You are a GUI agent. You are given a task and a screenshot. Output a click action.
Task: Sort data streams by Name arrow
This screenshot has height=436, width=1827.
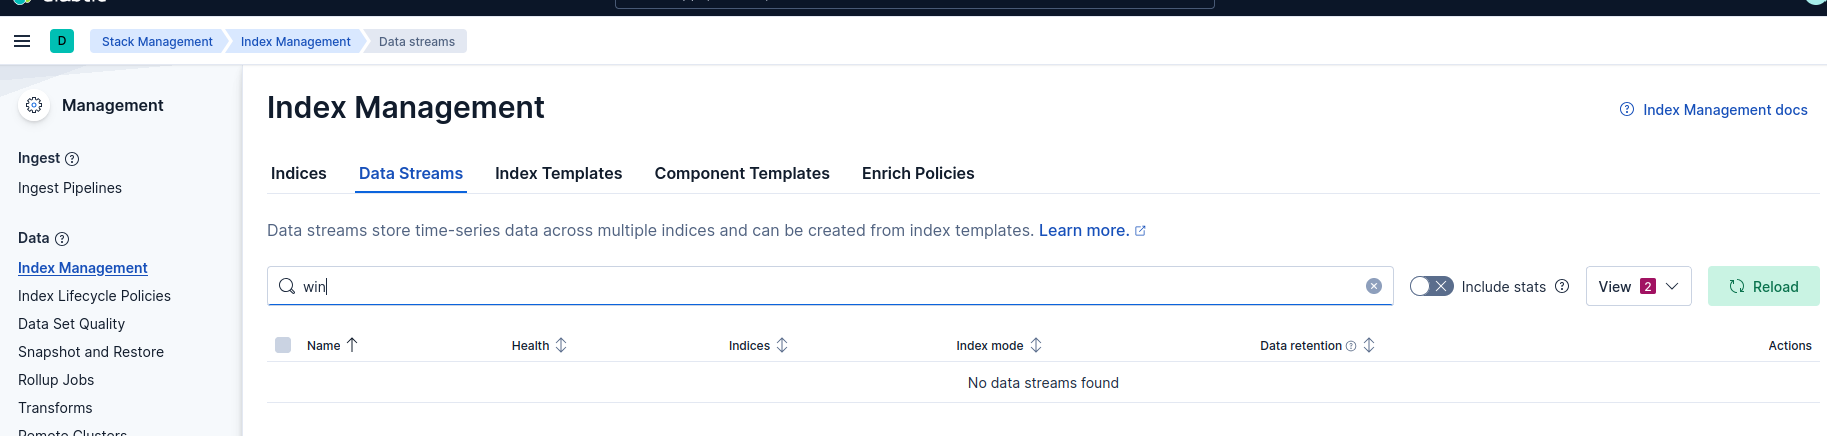(x=352, y=345)
